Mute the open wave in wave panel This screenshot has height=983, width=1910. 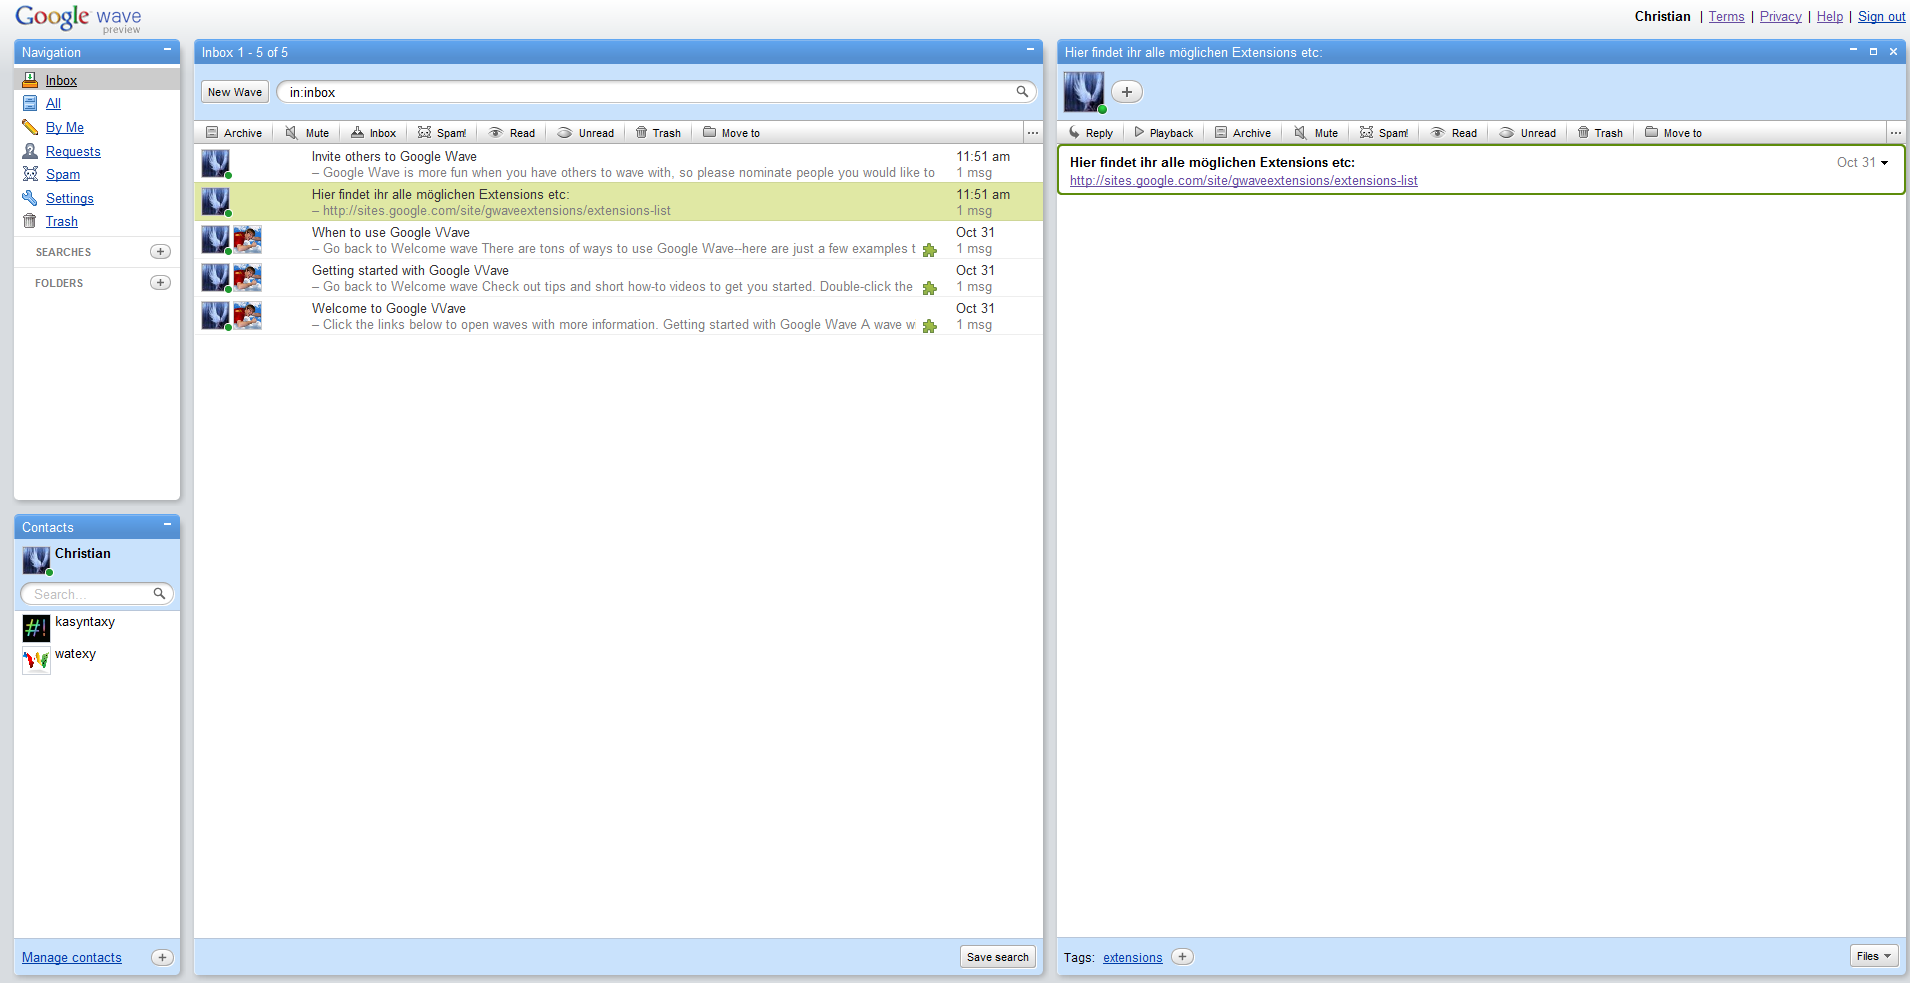click(x=1316, y=133)
